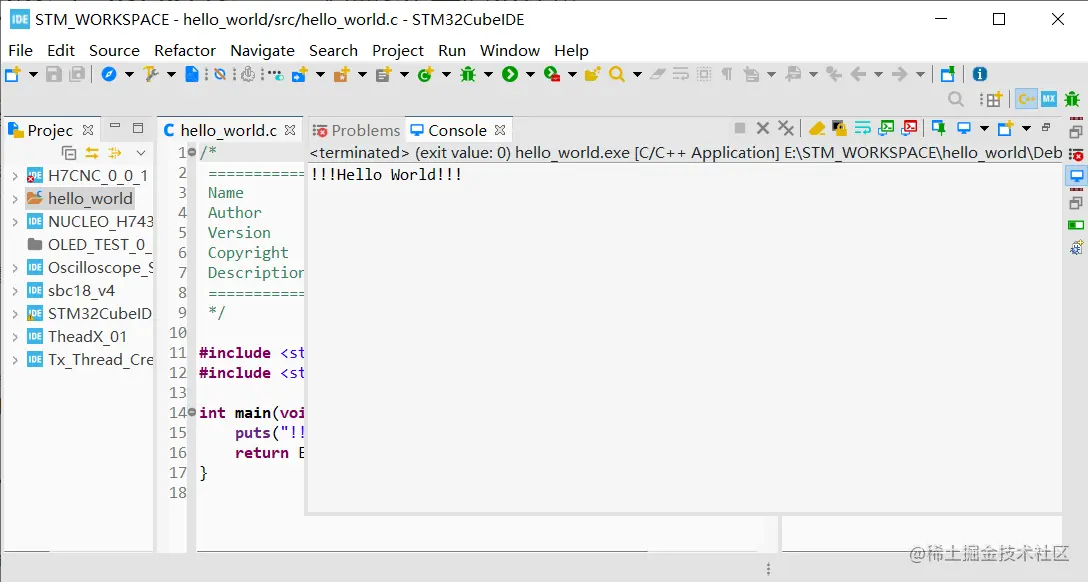Switch to the Problems tab

tap(357, 130)
